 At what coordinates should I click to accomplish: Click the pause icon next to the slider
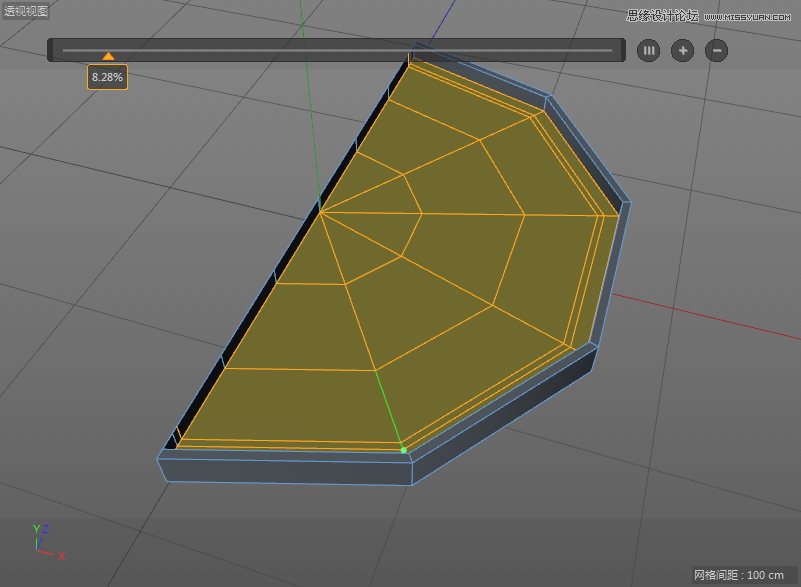click(x=648, y=50)
